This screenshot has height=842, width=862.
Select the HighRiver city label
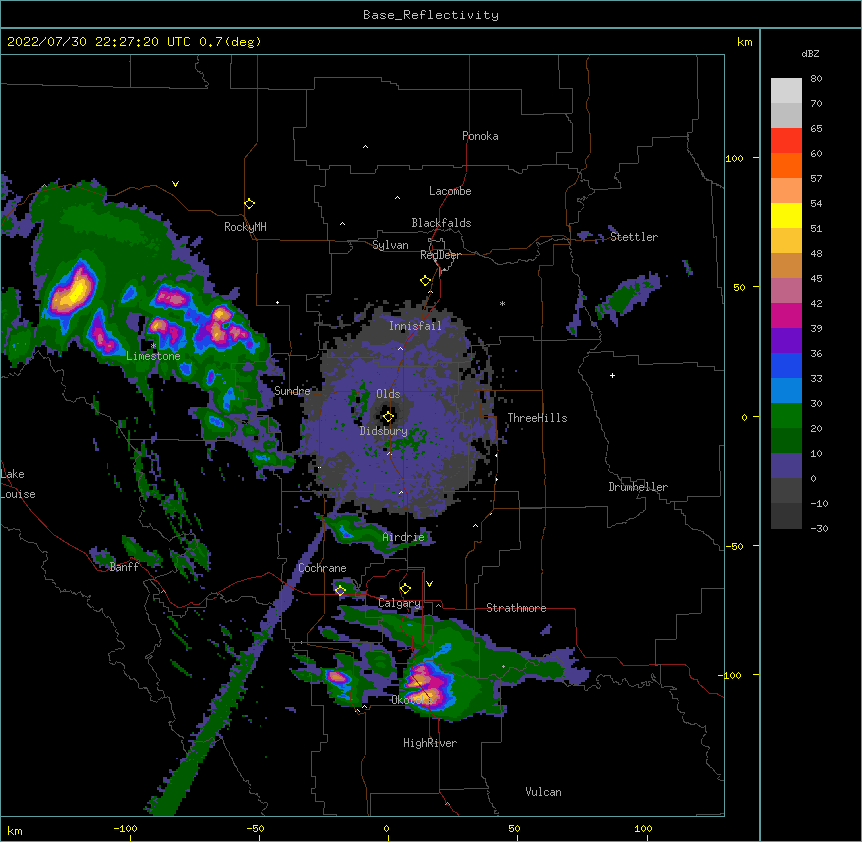[x=430, y=743]
